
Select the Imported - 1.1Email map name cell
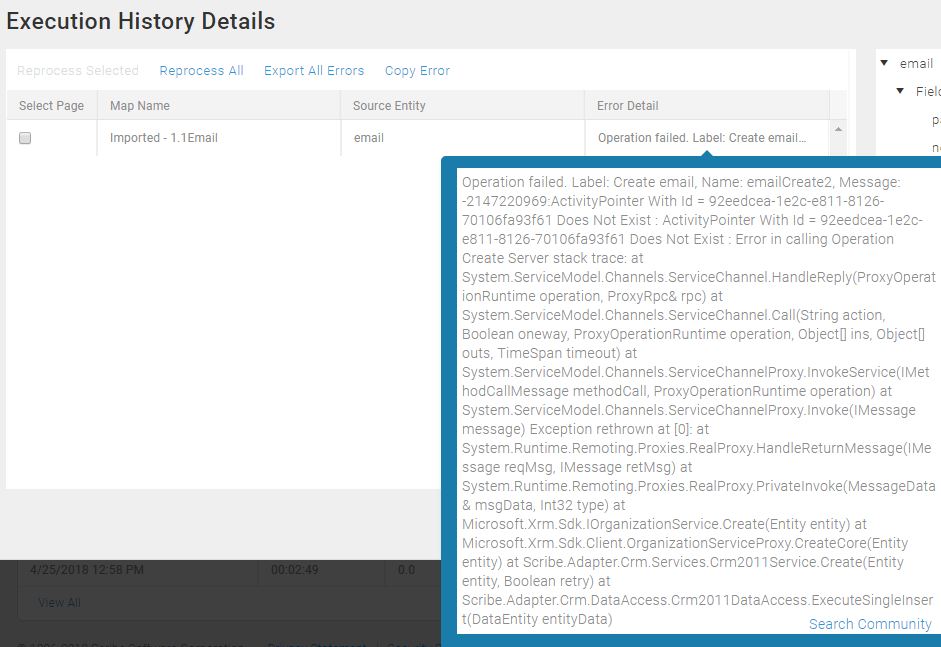tap(164, 138)
